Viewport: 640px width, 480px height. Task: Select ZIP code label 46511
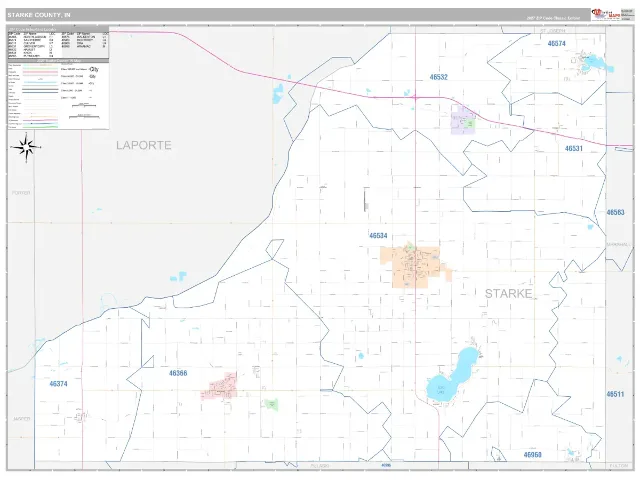point(615,394)
